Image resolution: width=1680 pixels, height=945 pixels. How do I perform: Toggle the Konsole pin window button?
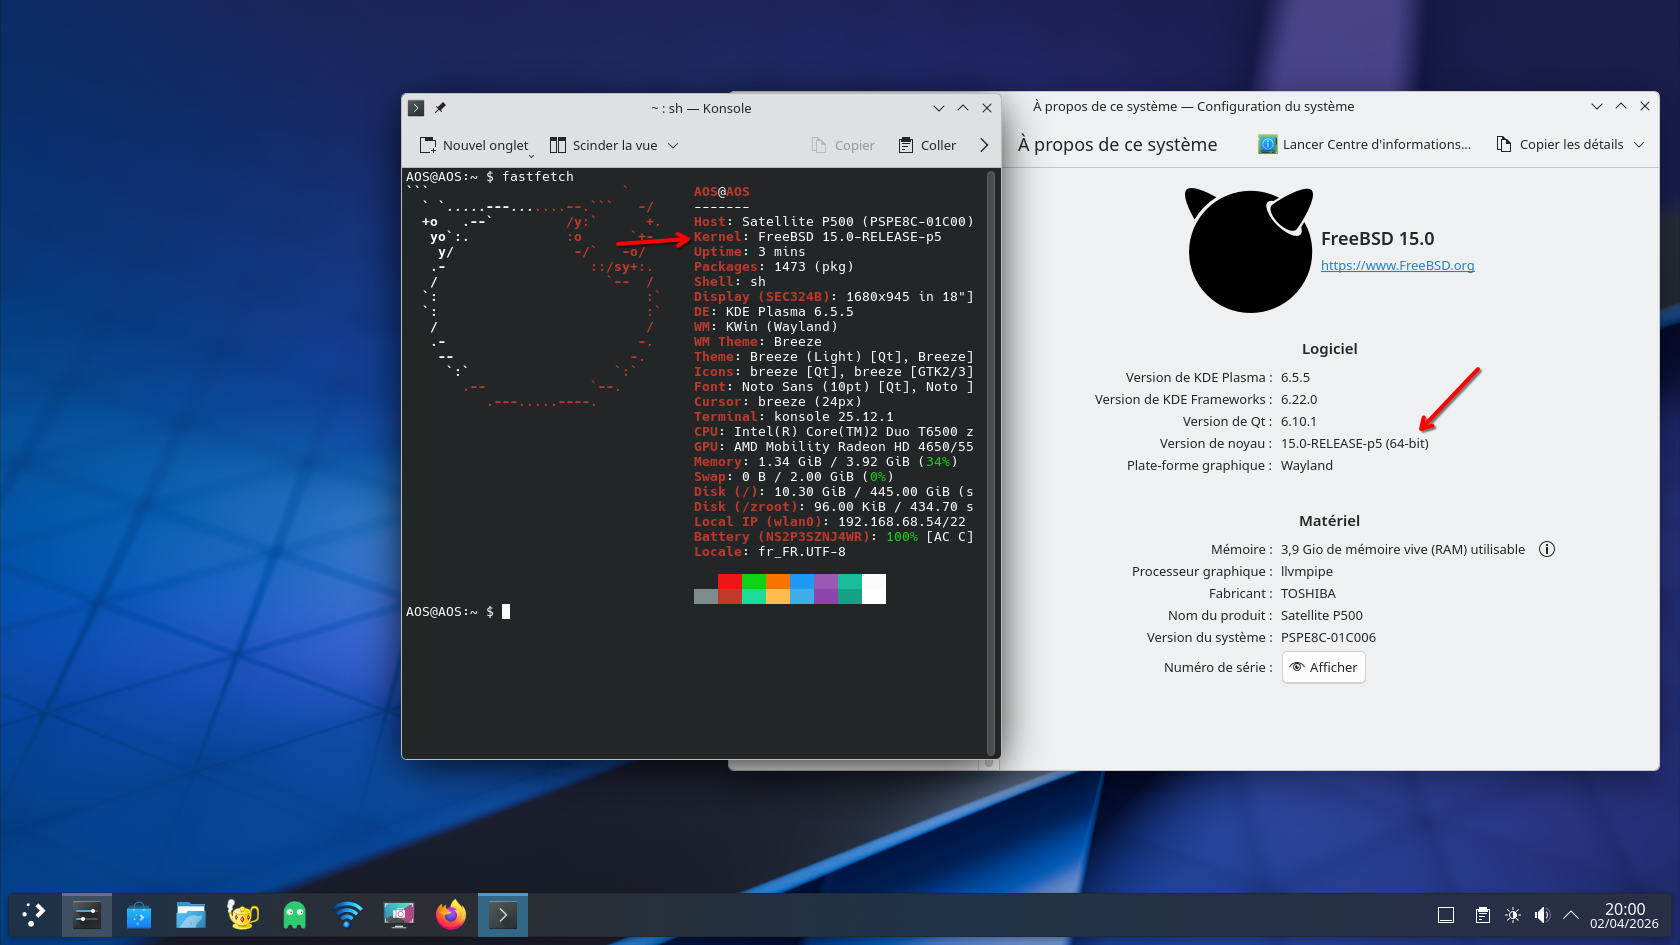pos(440,108)
